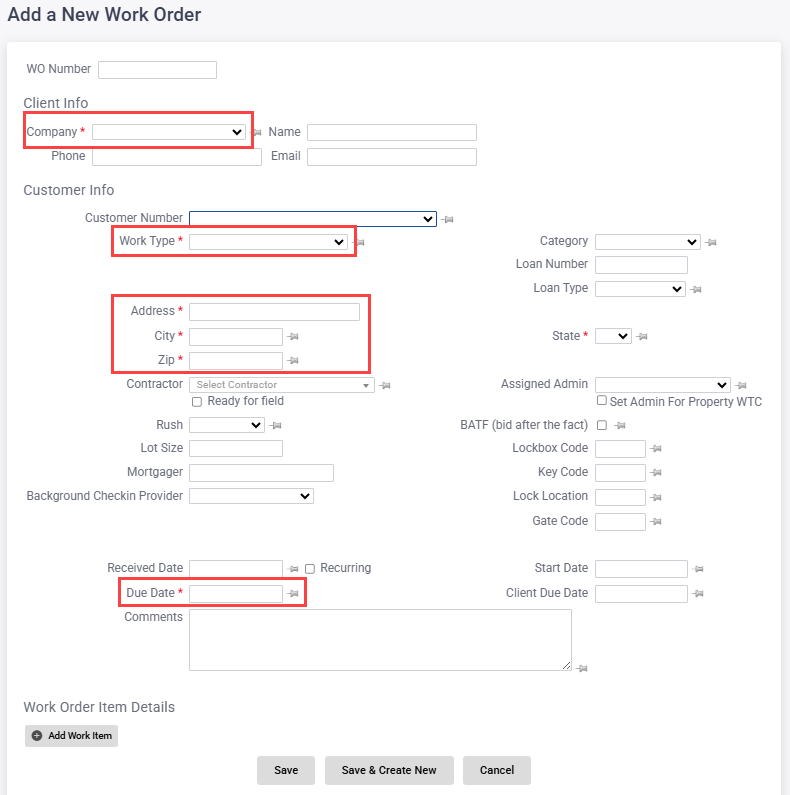Enable the Ready for field checkbox

point(197,402)
